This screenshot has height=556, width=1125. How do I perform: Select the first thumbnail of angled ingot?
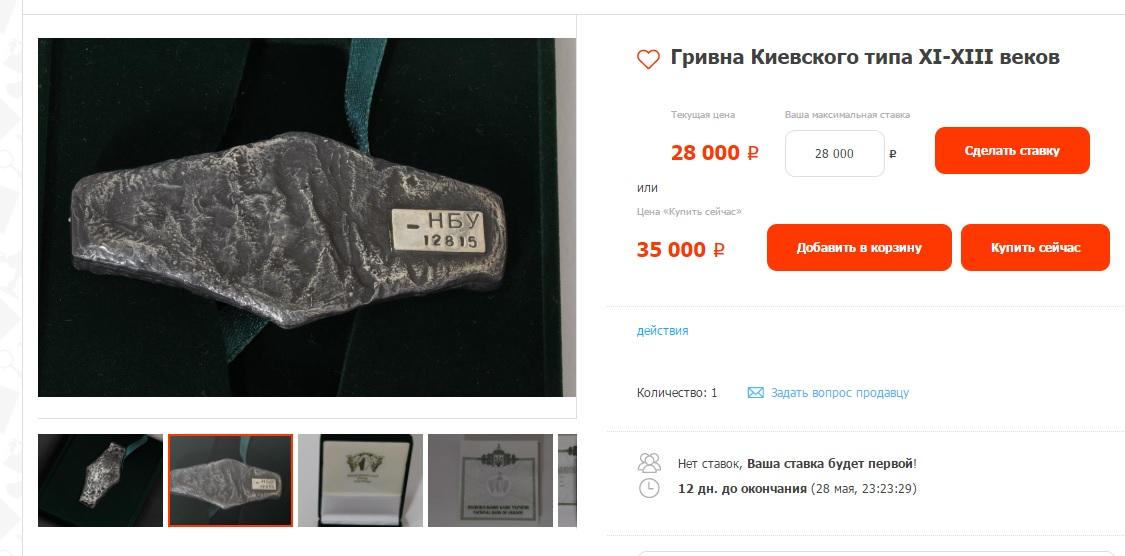coord(100,480)
